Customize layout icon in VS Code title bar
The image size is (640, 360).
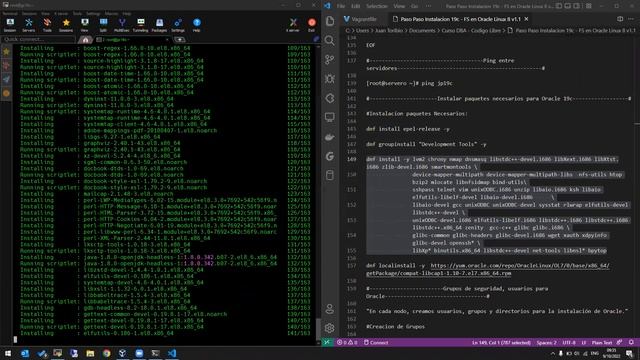click(589, 6)
